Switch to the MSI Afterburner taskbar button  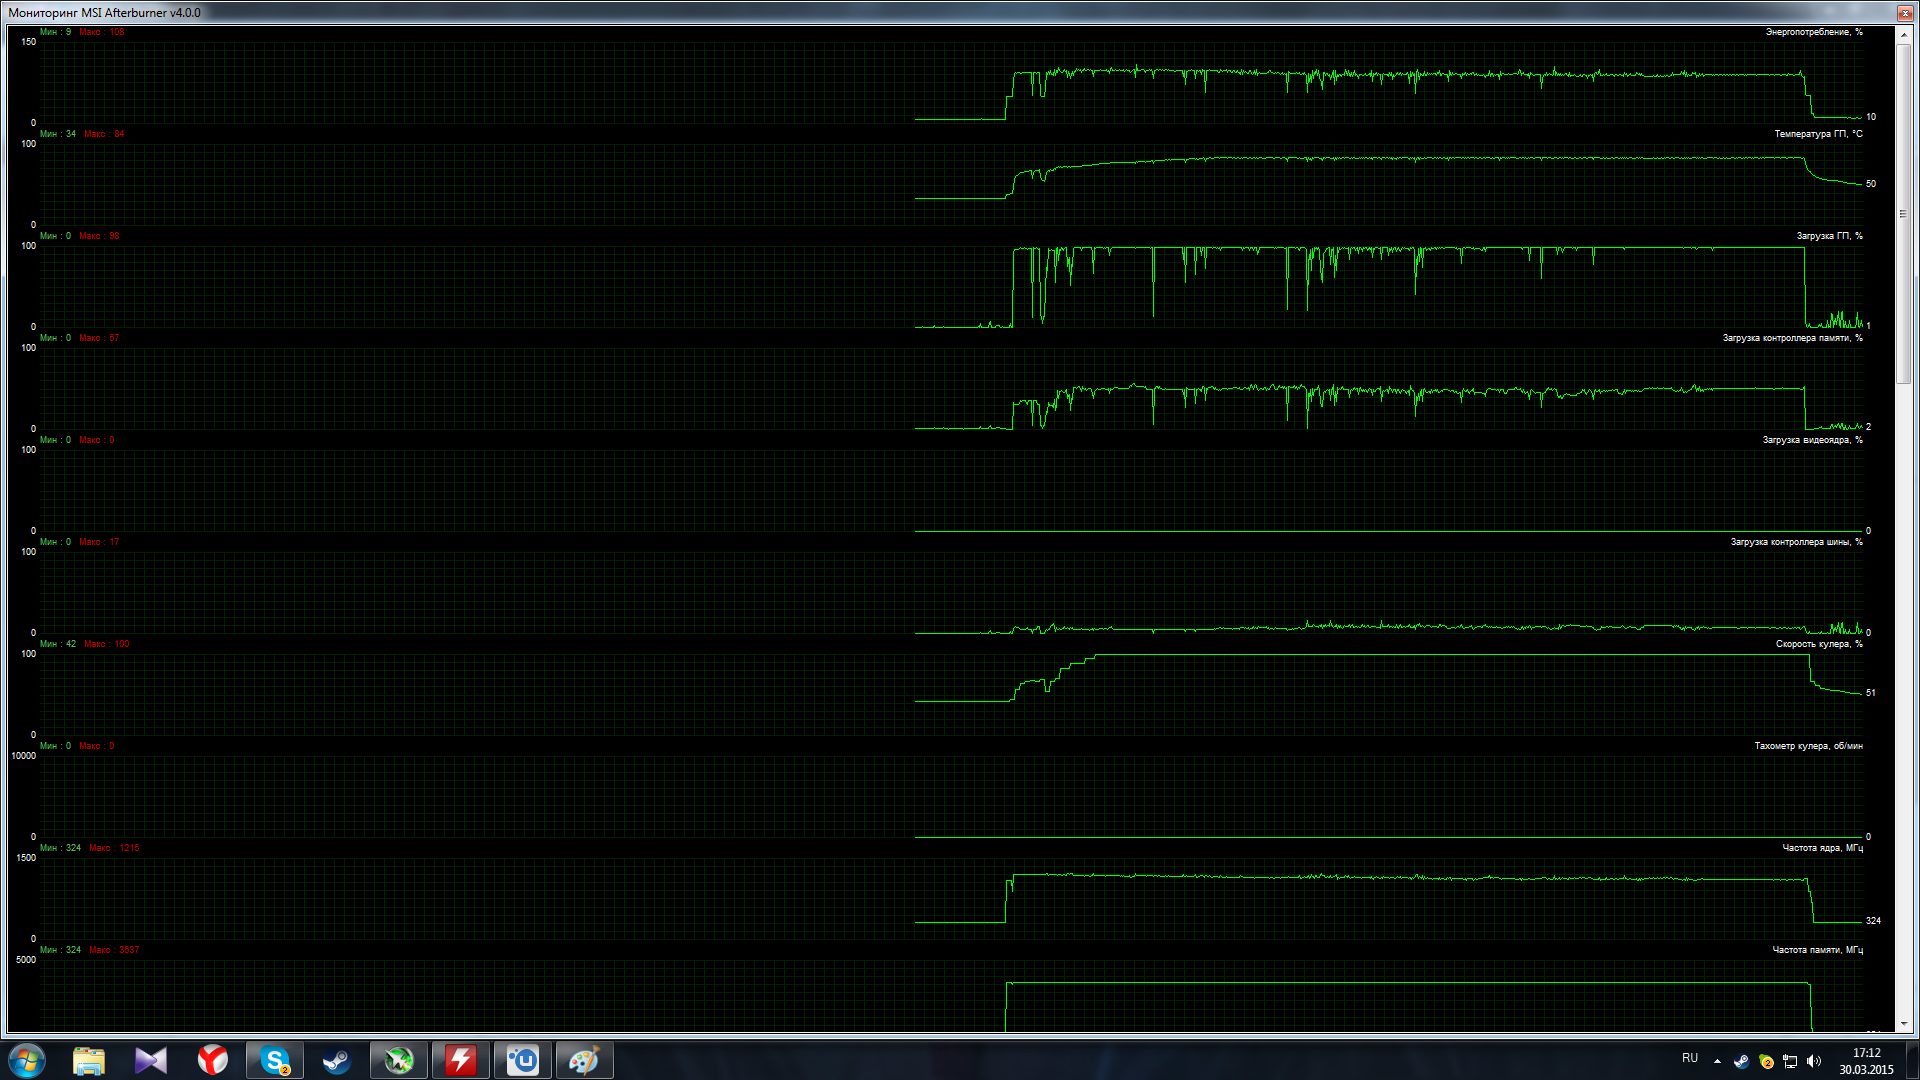click(399, 1060)
